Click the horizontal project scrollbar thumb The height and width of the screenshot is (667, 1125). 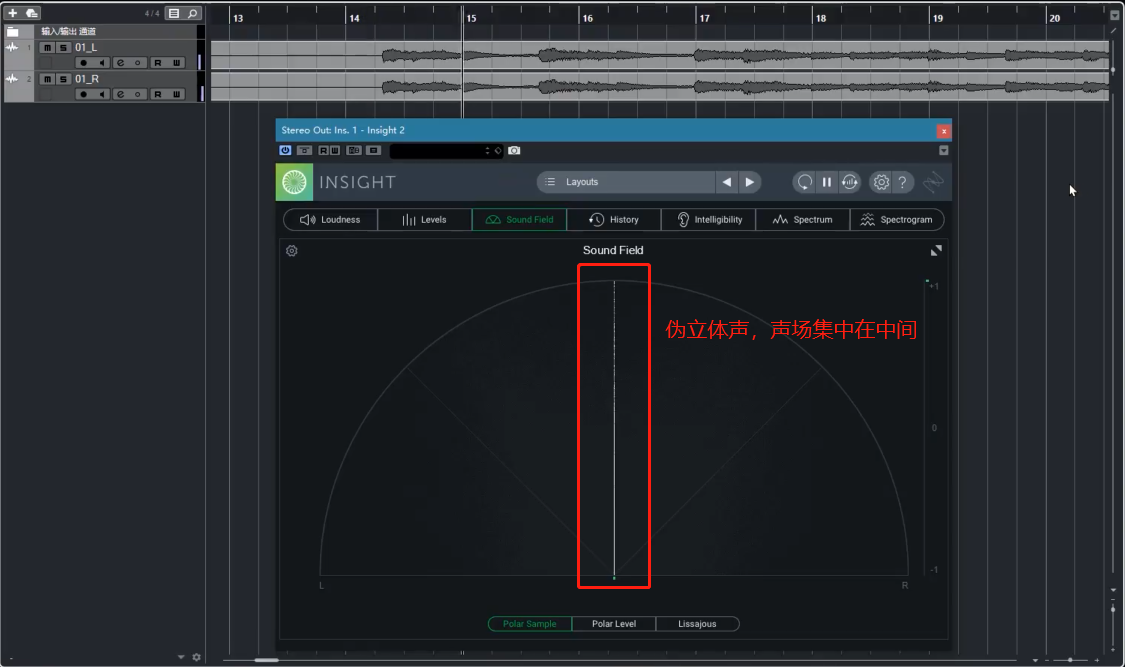(x=266, y=660)
